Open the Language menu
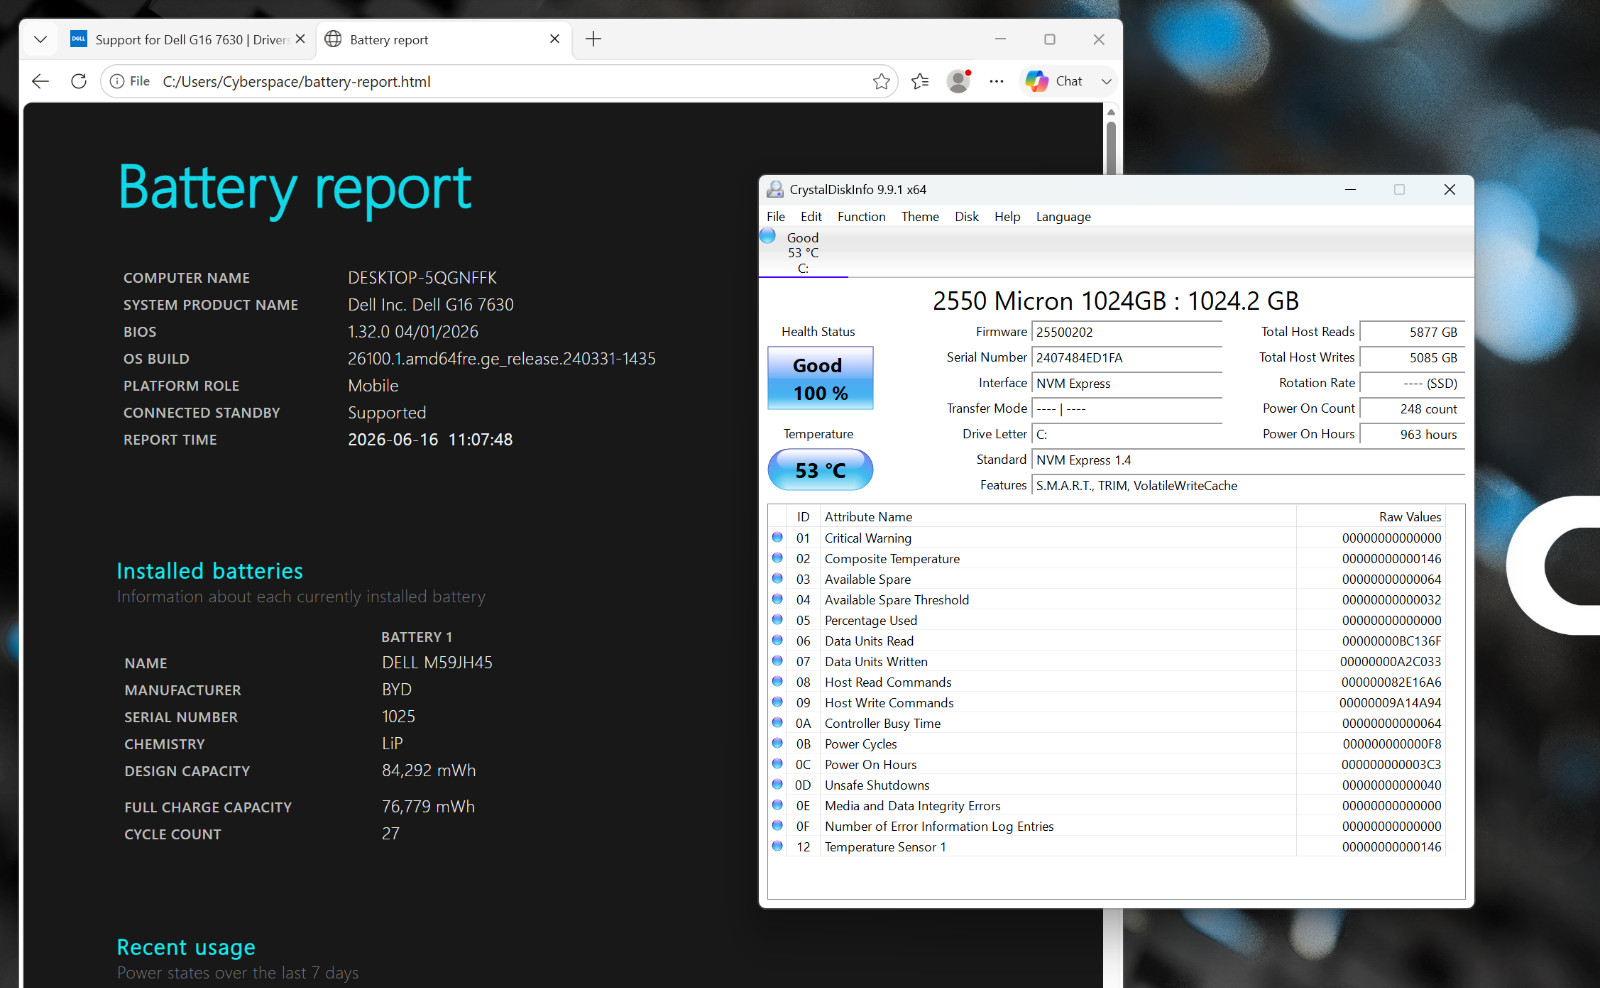 tap(1063, 217)
